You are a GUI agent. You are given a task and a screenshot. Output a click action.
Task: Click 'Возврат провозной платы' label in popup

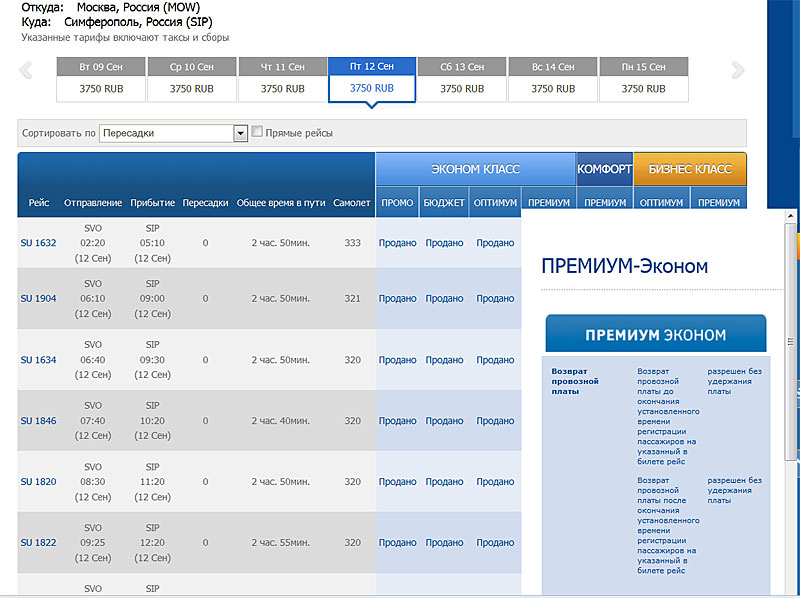pos(575,381)
